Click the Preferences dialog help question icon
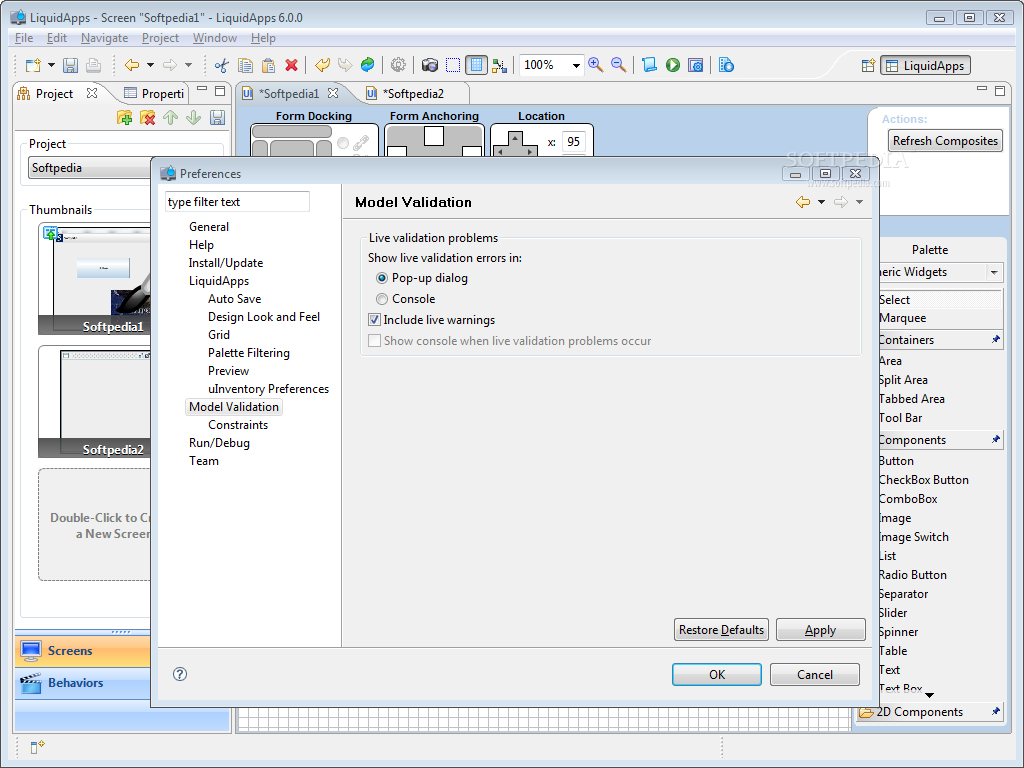Image resolution: width=1024 pixels, height=768 pixels. coord(180,674)
